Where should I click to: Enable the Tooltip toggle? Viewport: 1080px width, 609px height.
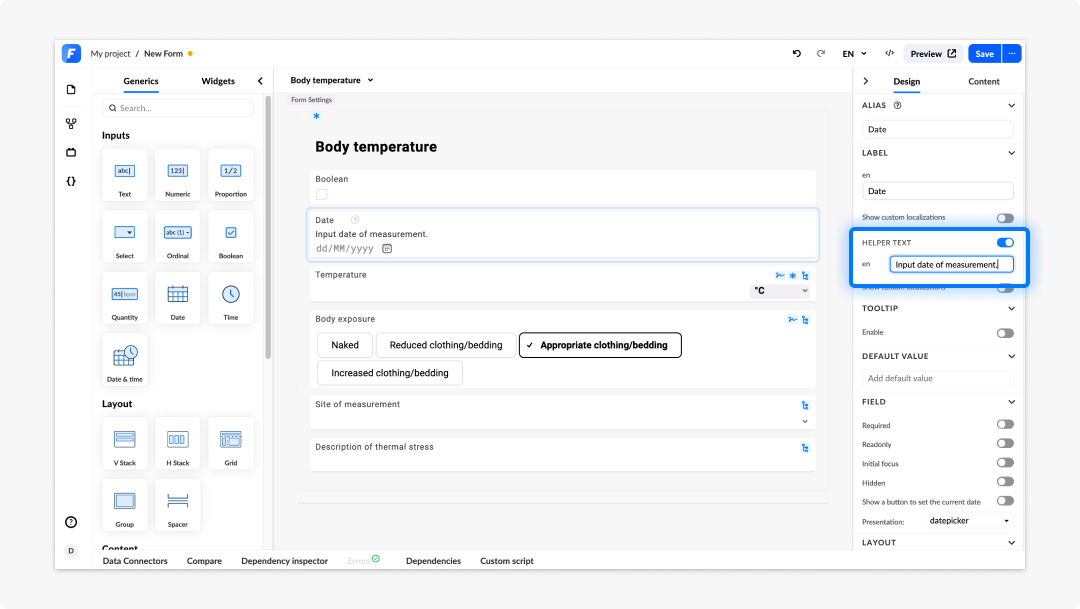coord(1005,333)
